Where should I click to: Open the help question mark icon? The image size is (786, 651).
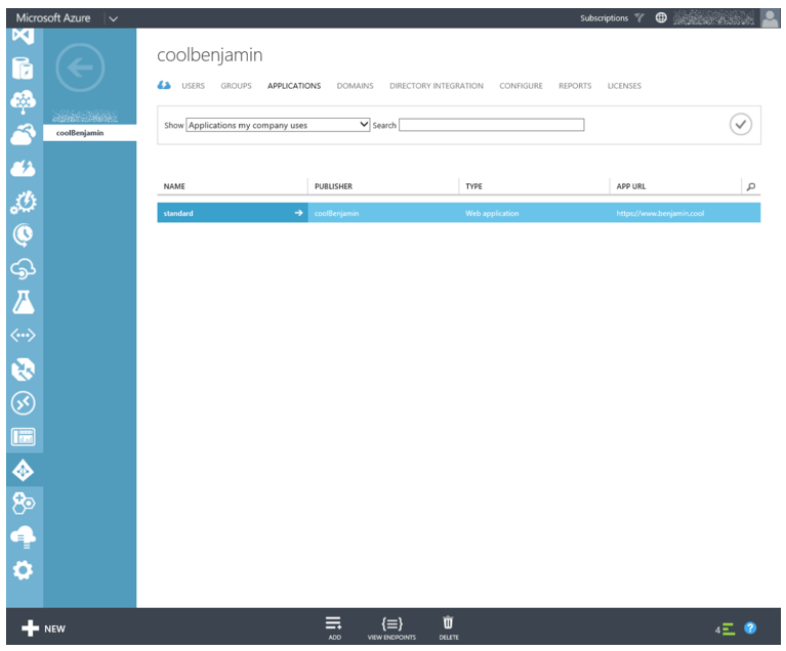750,628
